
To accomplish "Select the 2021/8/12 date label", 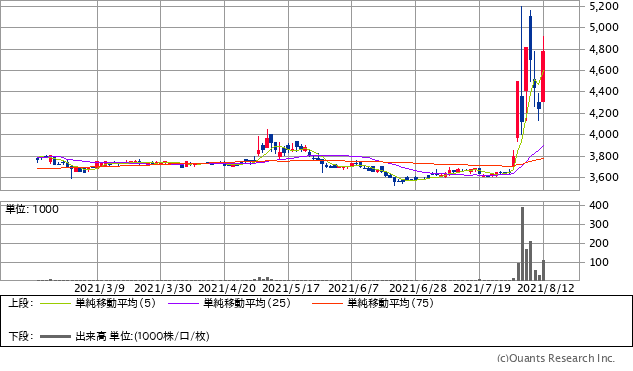I will tap(546, 288).
